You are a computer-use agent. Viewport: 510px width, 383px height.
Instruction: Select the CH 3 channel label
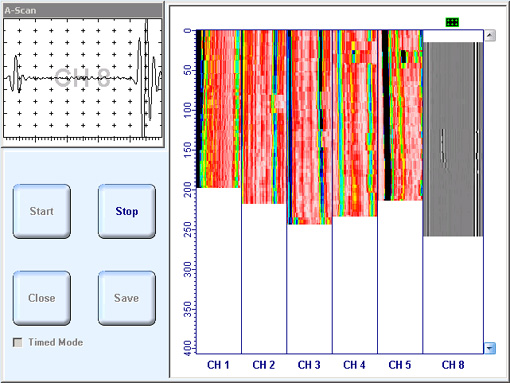tap(309, 365)
